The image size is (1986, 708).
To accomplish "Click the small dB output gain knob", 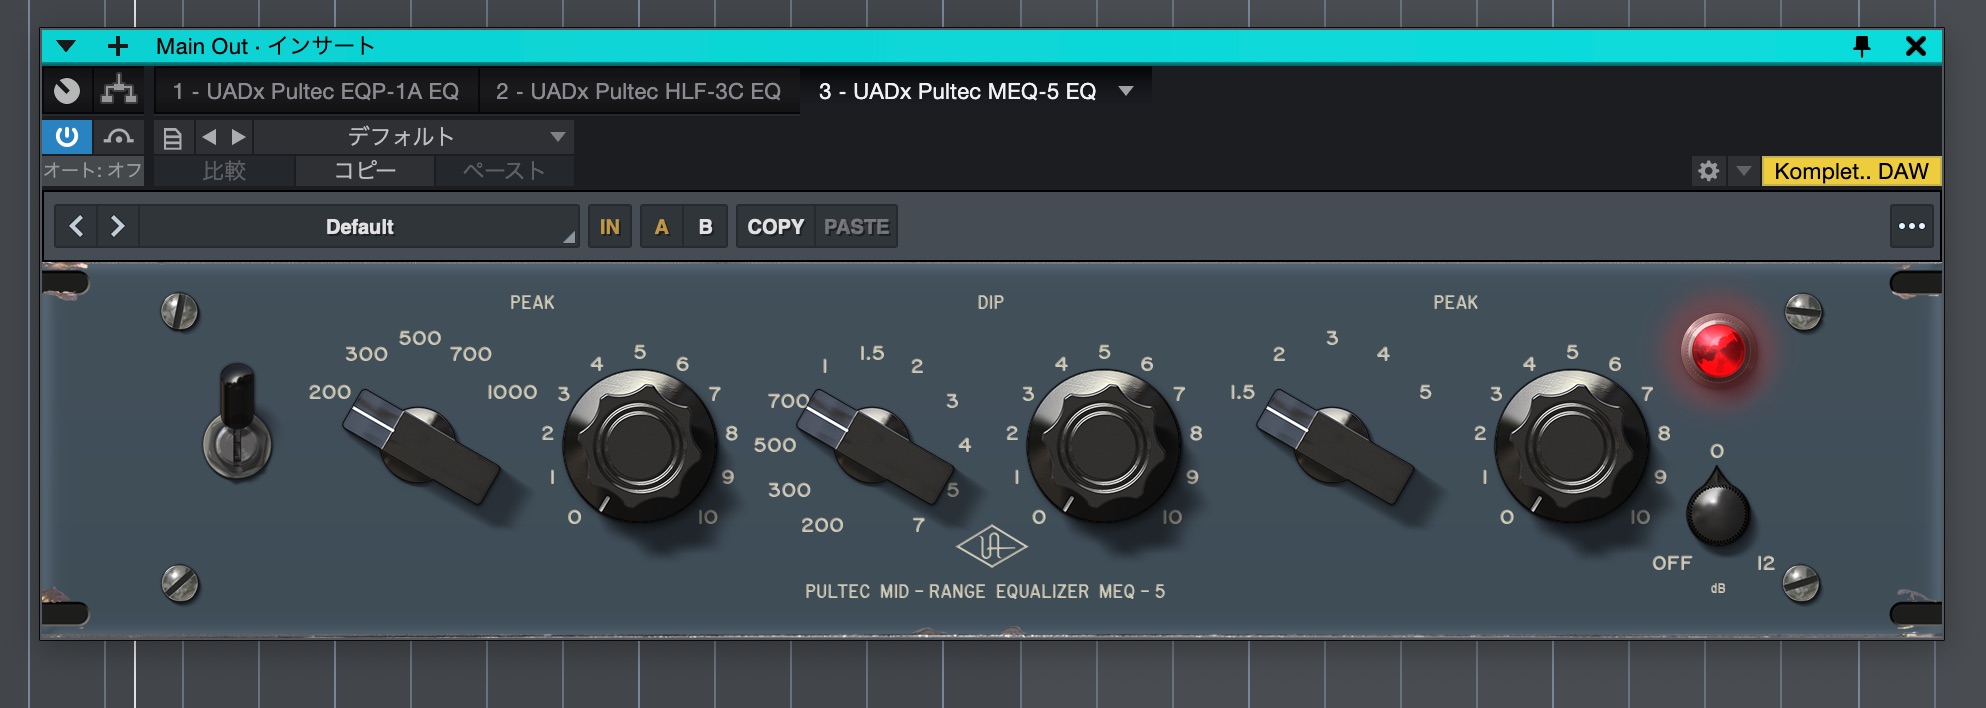I will (1718, 511).
